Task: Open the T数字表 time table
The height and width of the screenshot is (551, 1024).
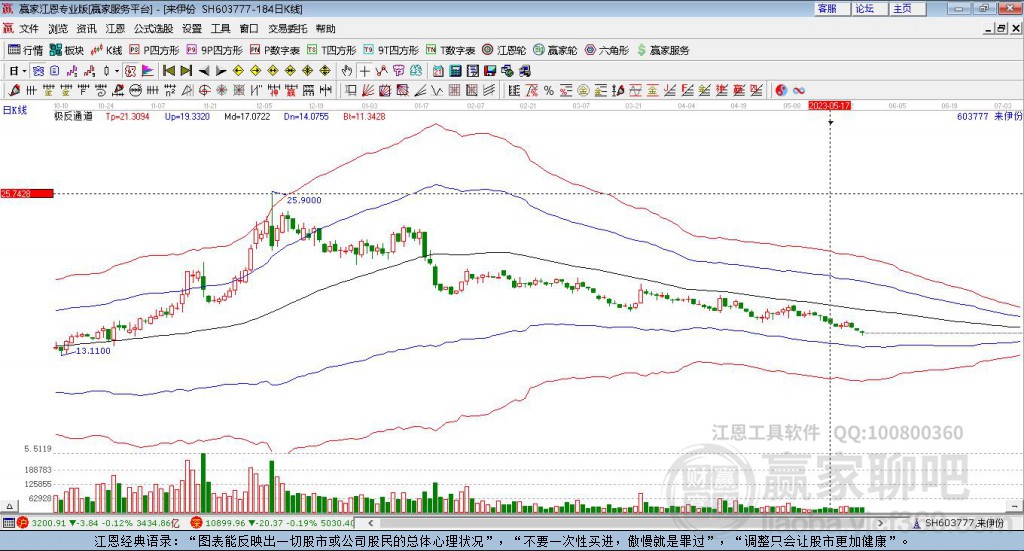Action: 450,50
